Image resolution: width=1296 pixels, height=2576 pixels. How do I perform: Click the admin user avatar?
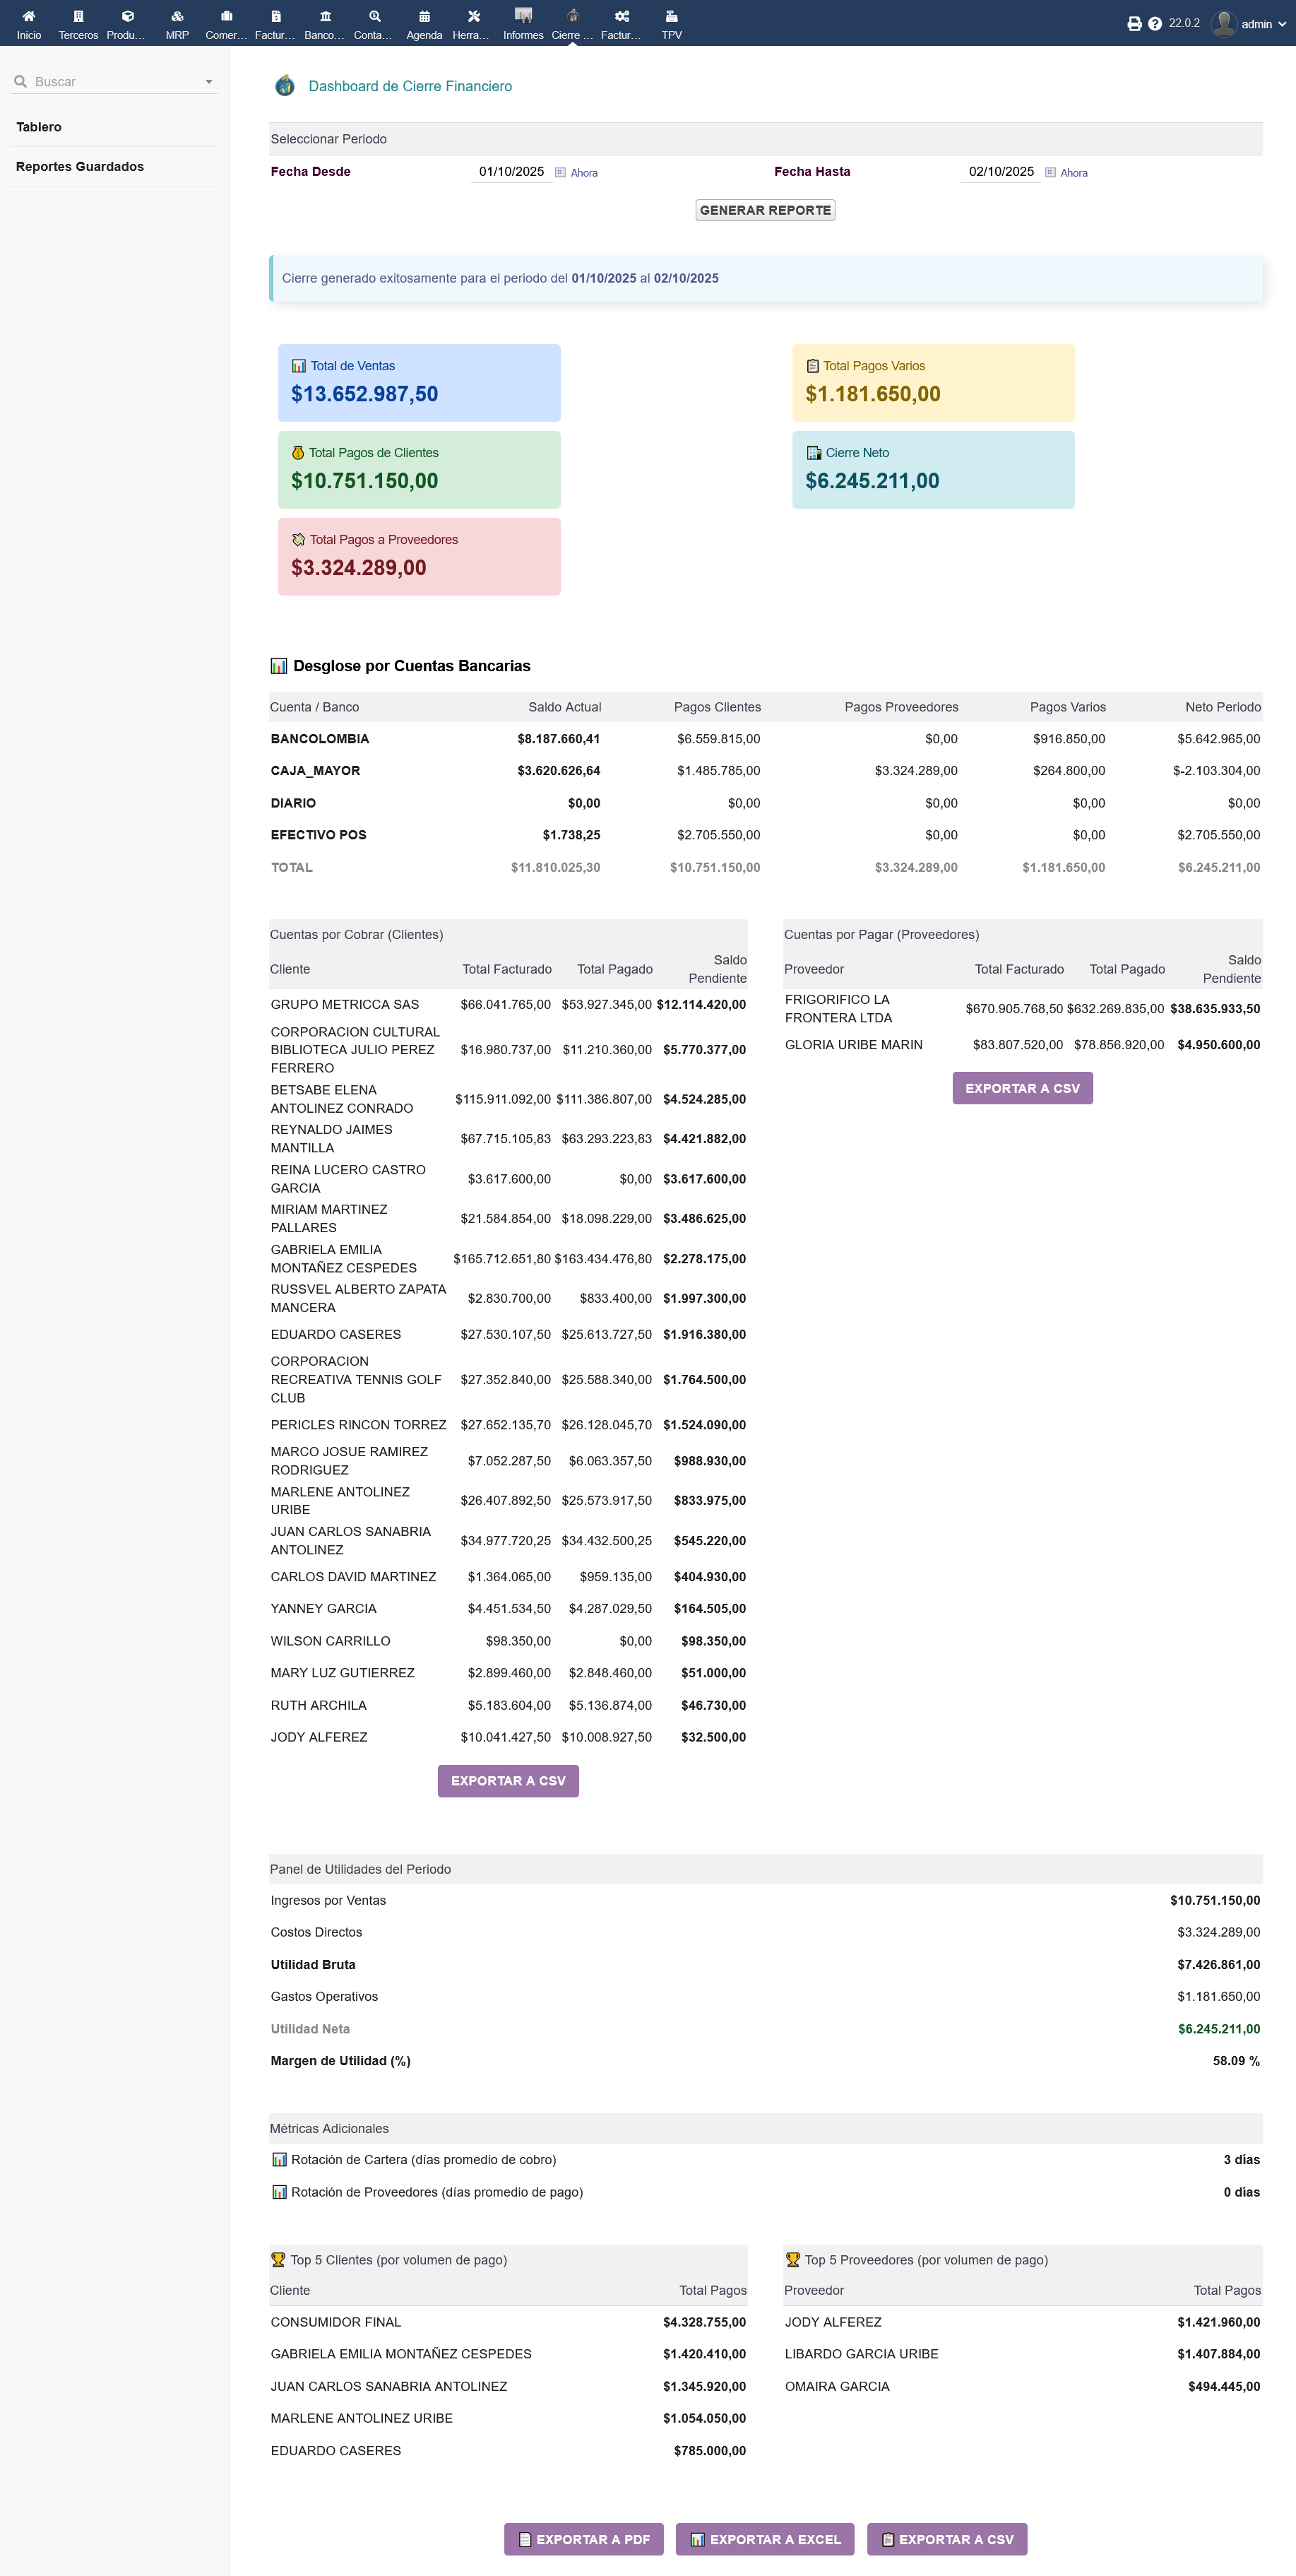pos(1223,24)
